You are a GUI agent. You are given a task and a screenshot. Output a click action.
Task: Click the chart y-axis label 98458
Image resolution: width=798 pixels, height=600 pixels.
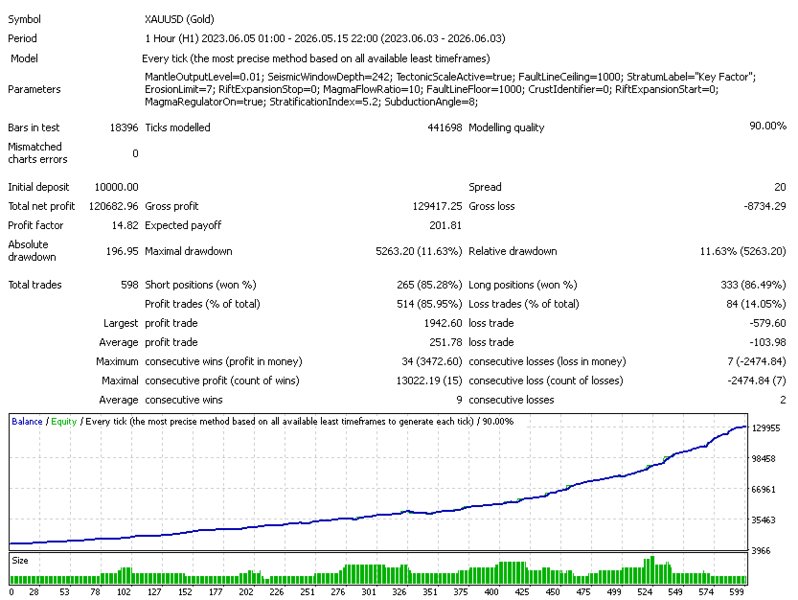(x=764, y=459)
